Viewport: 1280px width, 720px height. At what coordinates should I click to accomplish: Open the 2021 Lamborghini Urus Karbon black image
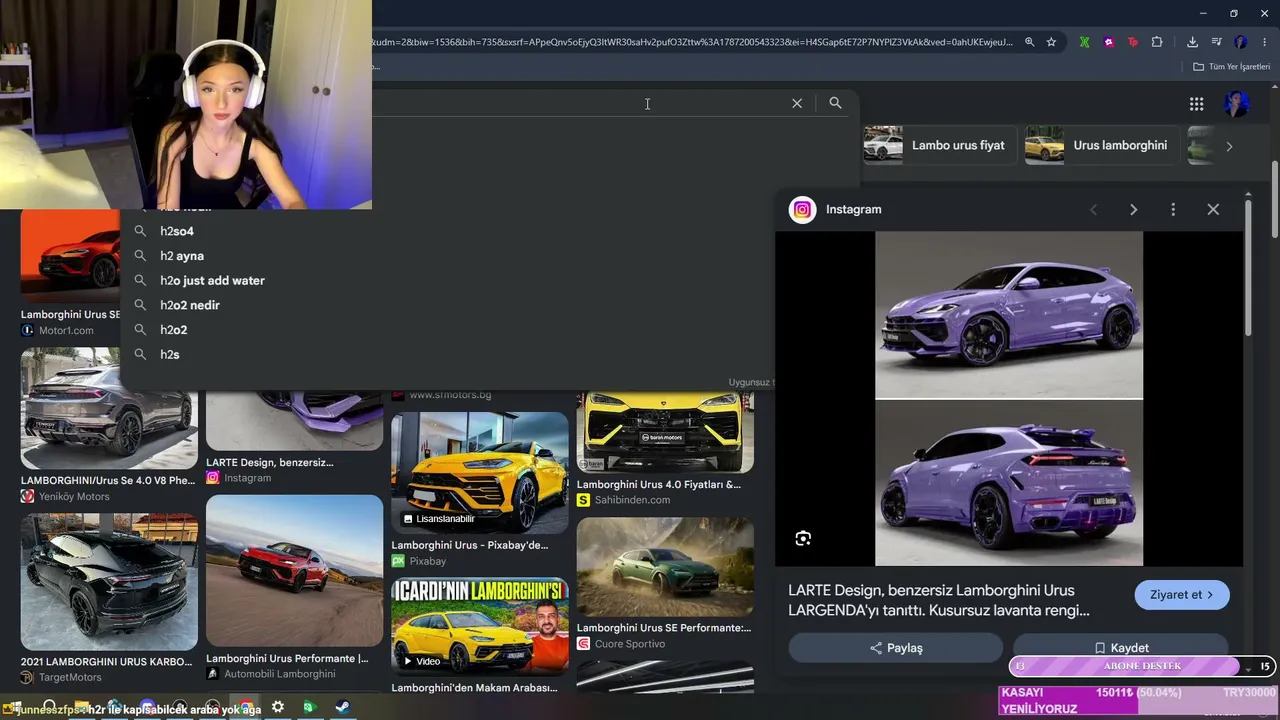click(x=109, y=581)
